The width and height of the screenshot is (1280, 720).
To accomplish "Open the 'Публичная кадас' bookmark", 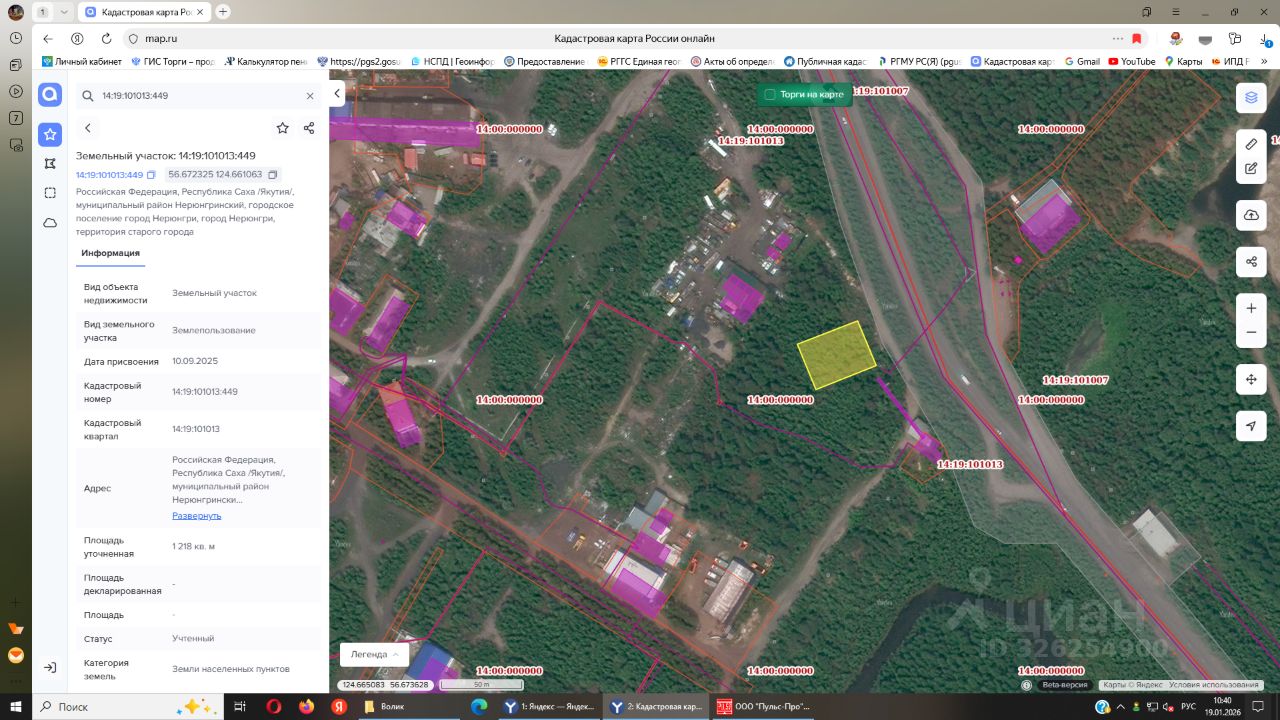I will point(825,61).
